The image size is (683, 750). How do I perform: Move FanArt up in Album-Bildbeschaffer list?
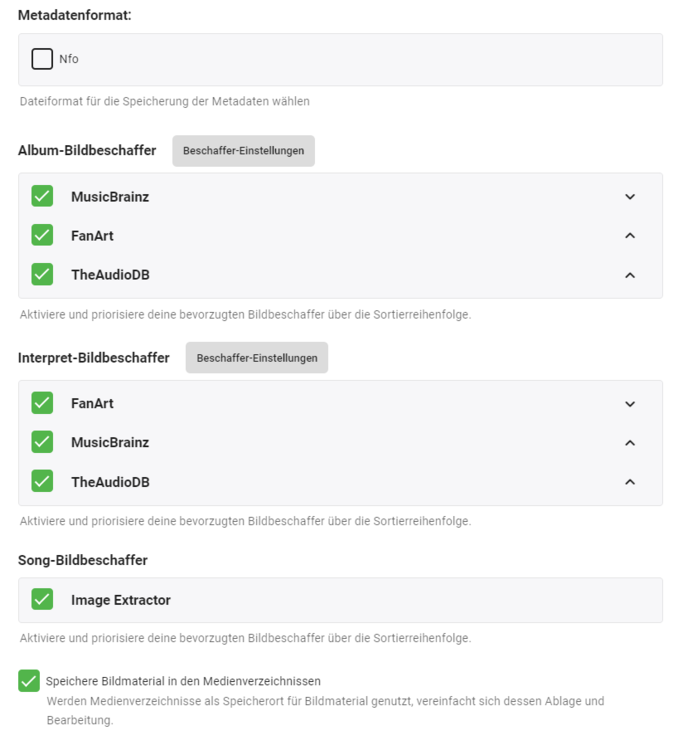tap(630, 236)
